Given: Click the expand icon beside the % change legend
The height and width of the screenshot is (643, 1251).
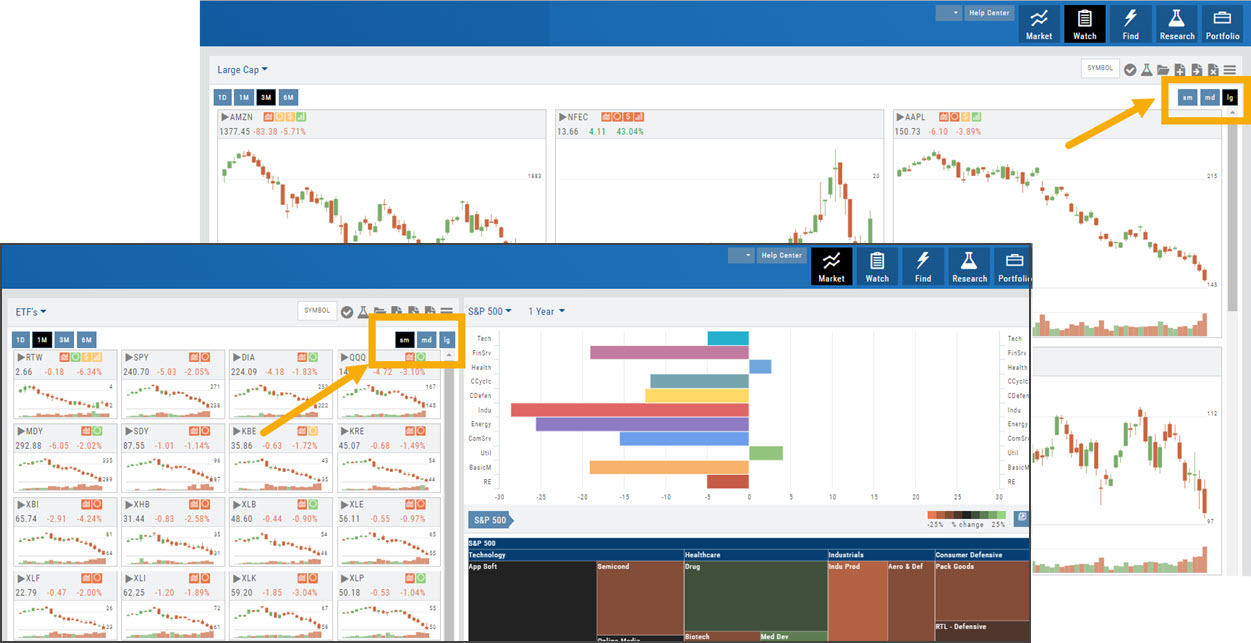Looking at the screenshot, I should pos(1022,518).
